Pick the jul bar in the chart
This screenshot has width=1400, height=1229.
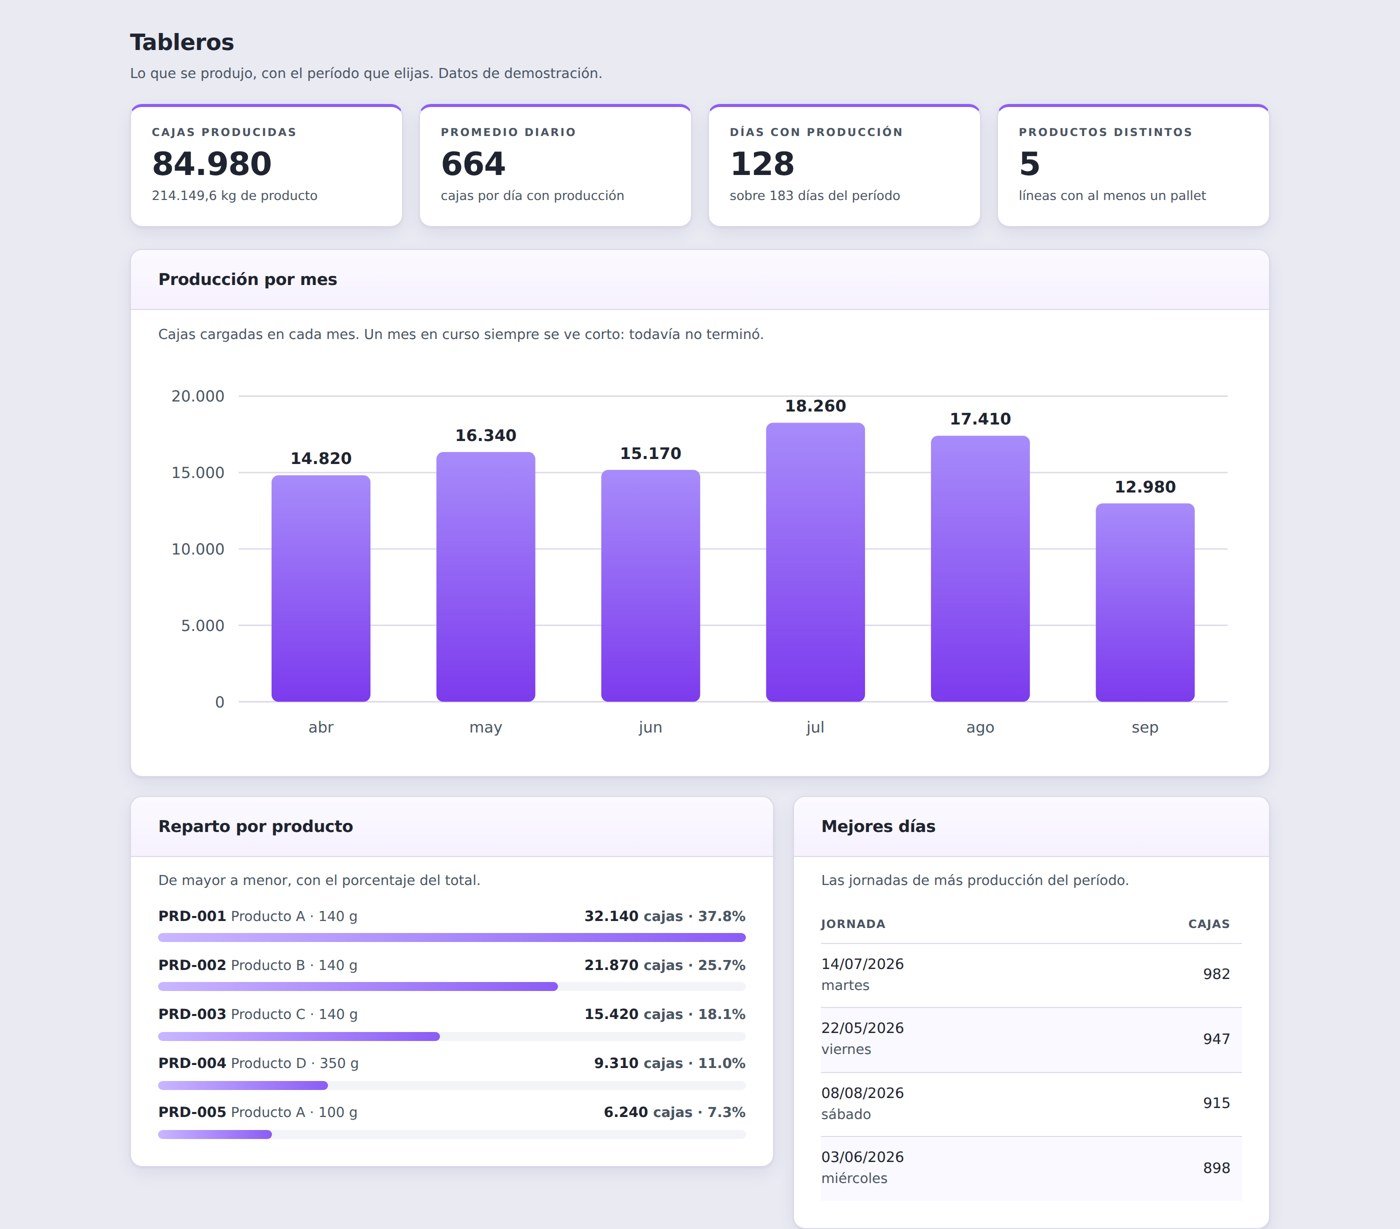pyautogui.click(x=815, y=562)
